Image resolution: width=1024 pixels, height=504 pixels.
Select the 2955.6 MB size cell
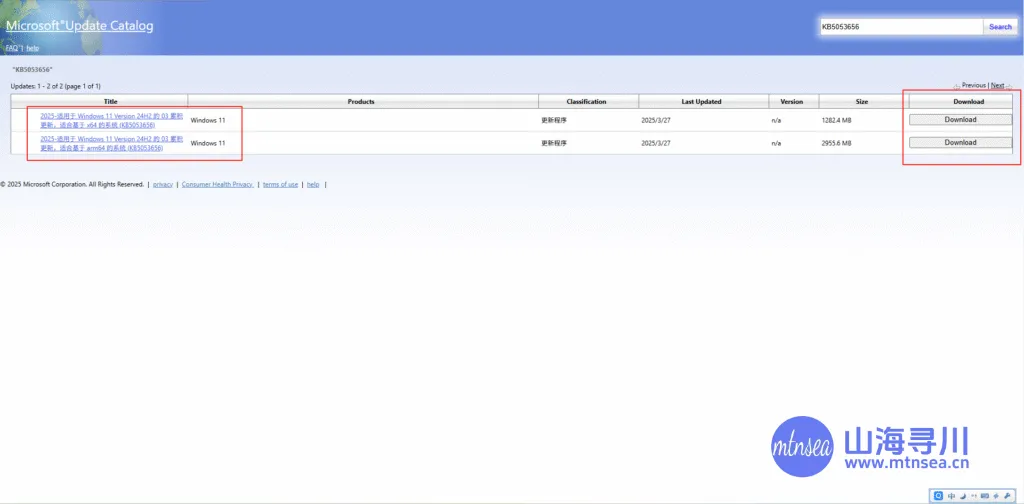coord(836,143)
